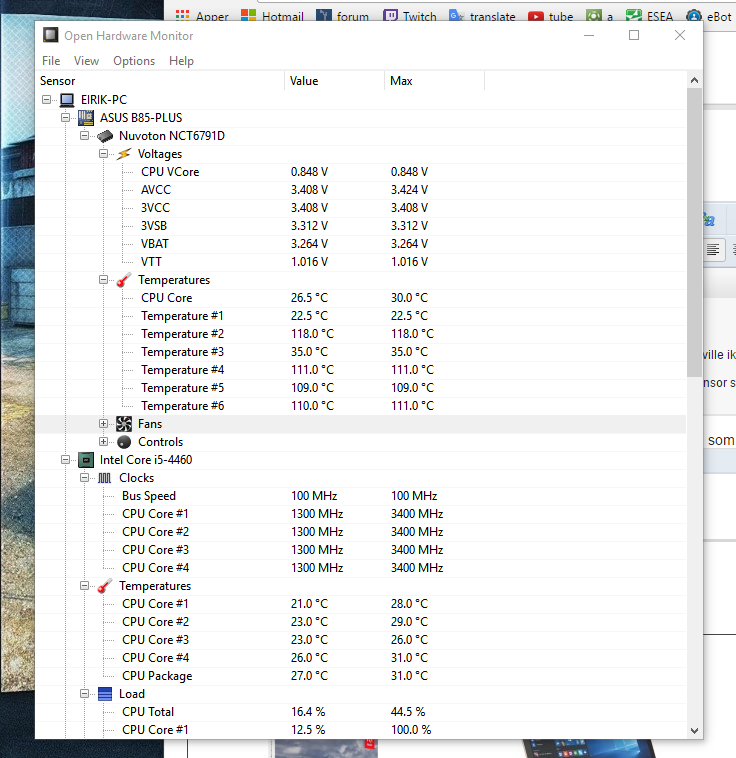The height and width of the screenshot is (758, 736).
Task: Click the Fans icon
Action: click(124, 424)
